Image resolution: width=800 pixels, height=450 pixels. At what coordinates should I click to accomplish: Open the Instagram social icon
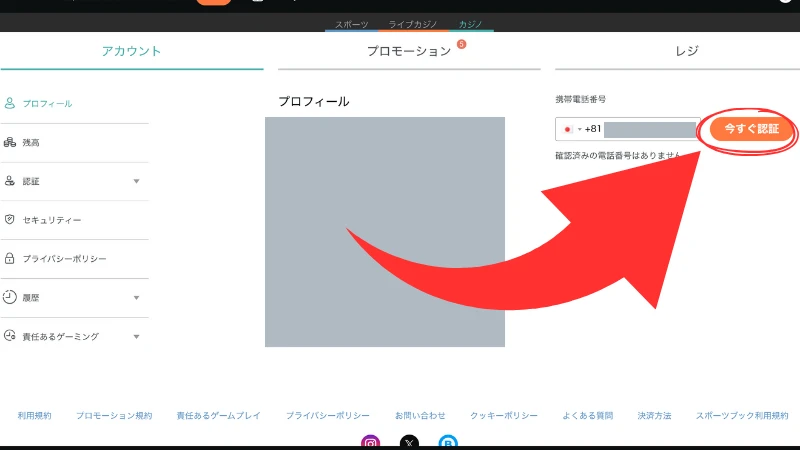[370, 442]
